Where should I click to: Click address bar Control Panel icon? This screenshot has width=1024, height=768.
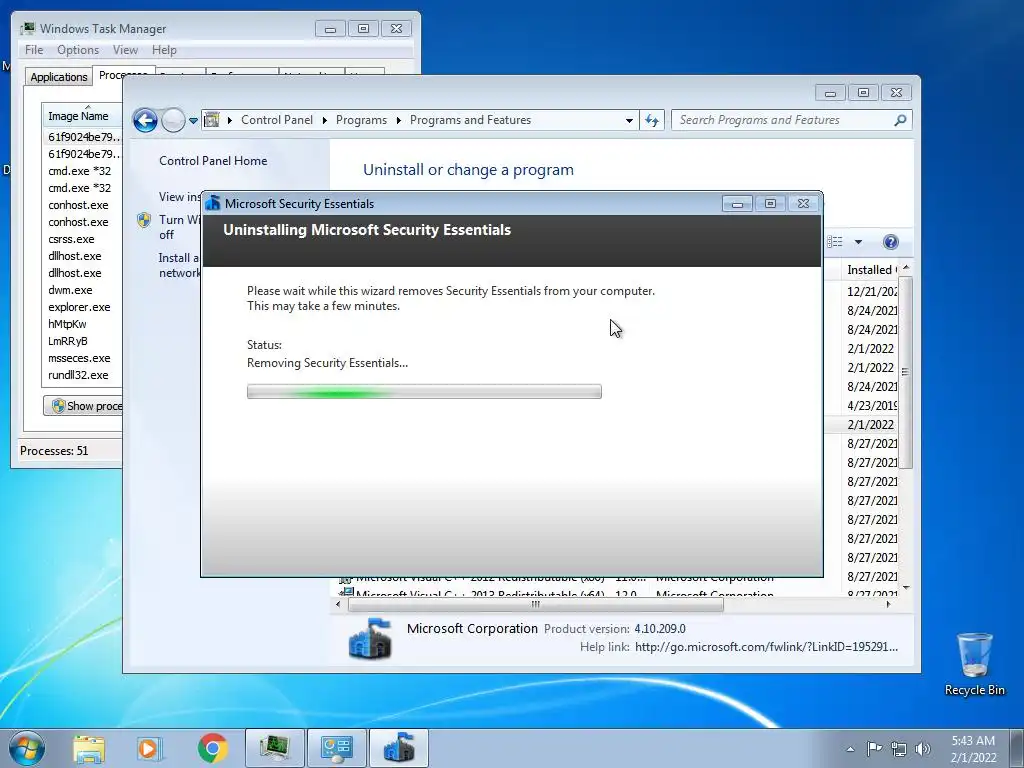pyautogui.click(x=212, y=120)
